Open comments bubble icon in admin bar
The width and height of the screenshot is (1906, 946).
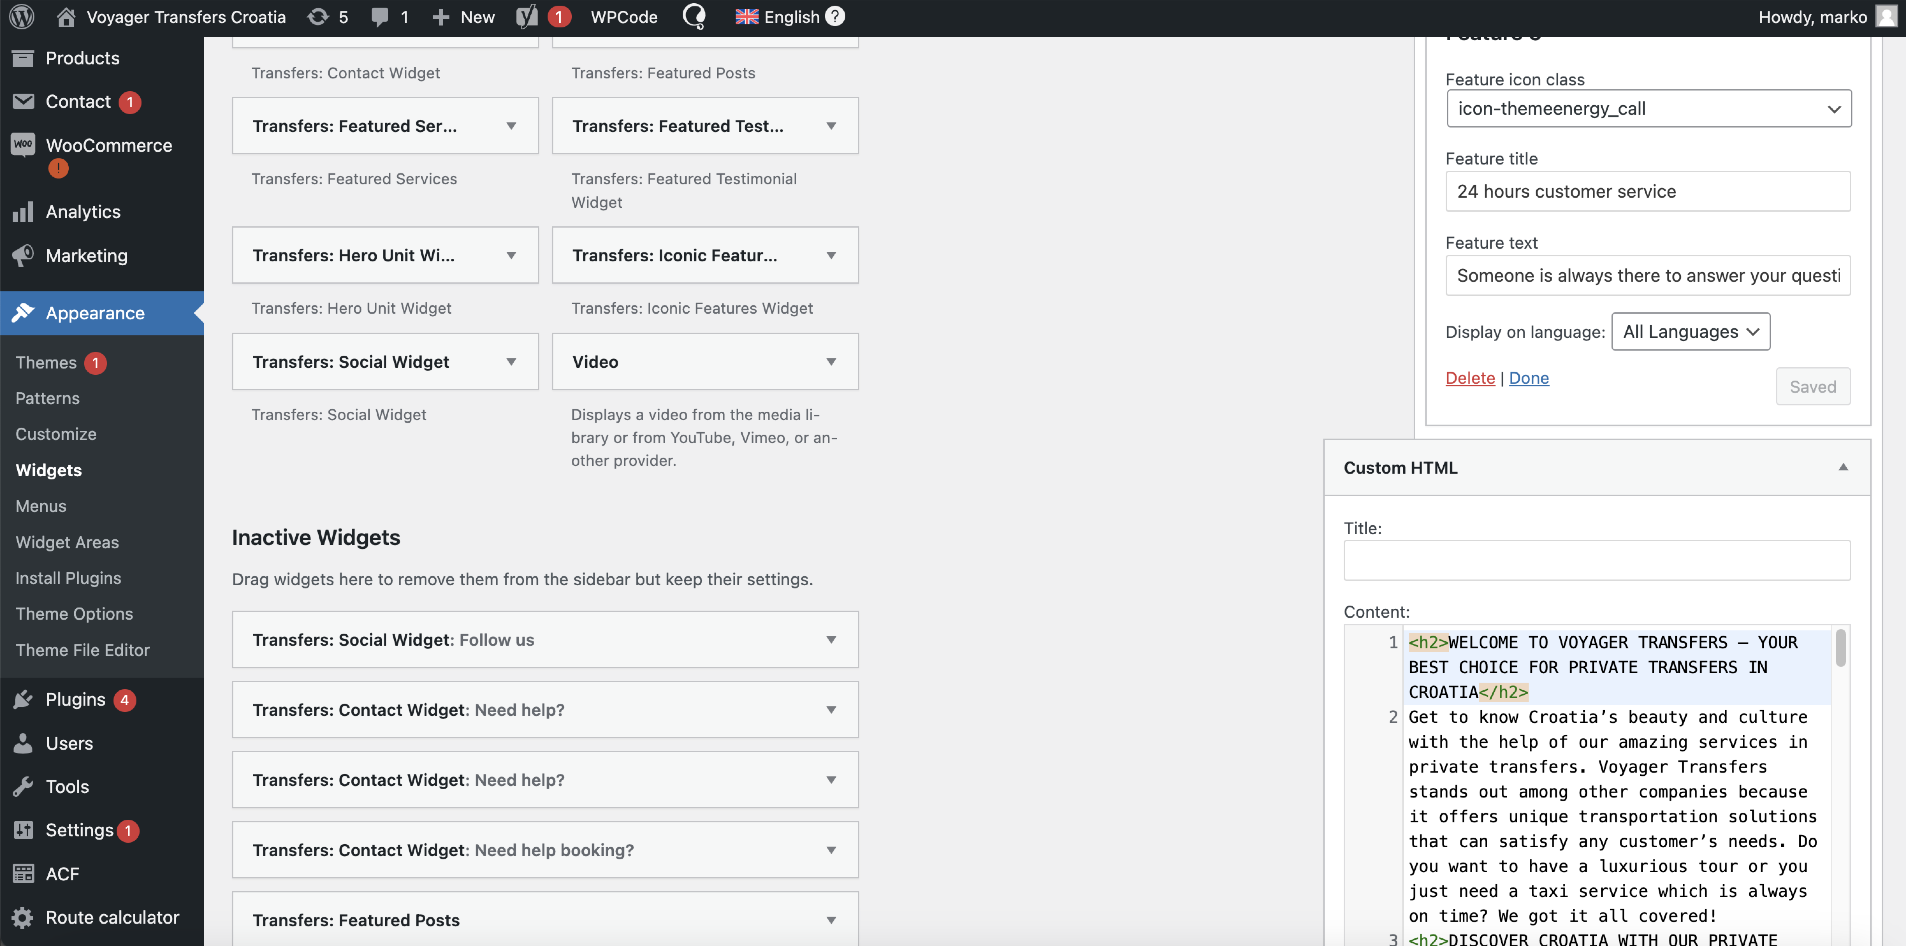coord(380,17)
